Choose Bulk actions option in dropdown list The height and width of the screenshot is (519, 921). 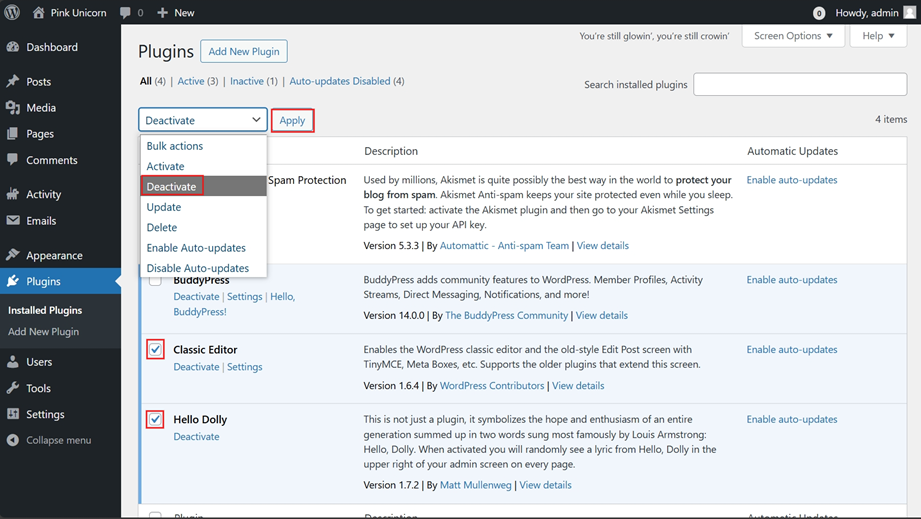coord(203,146)
